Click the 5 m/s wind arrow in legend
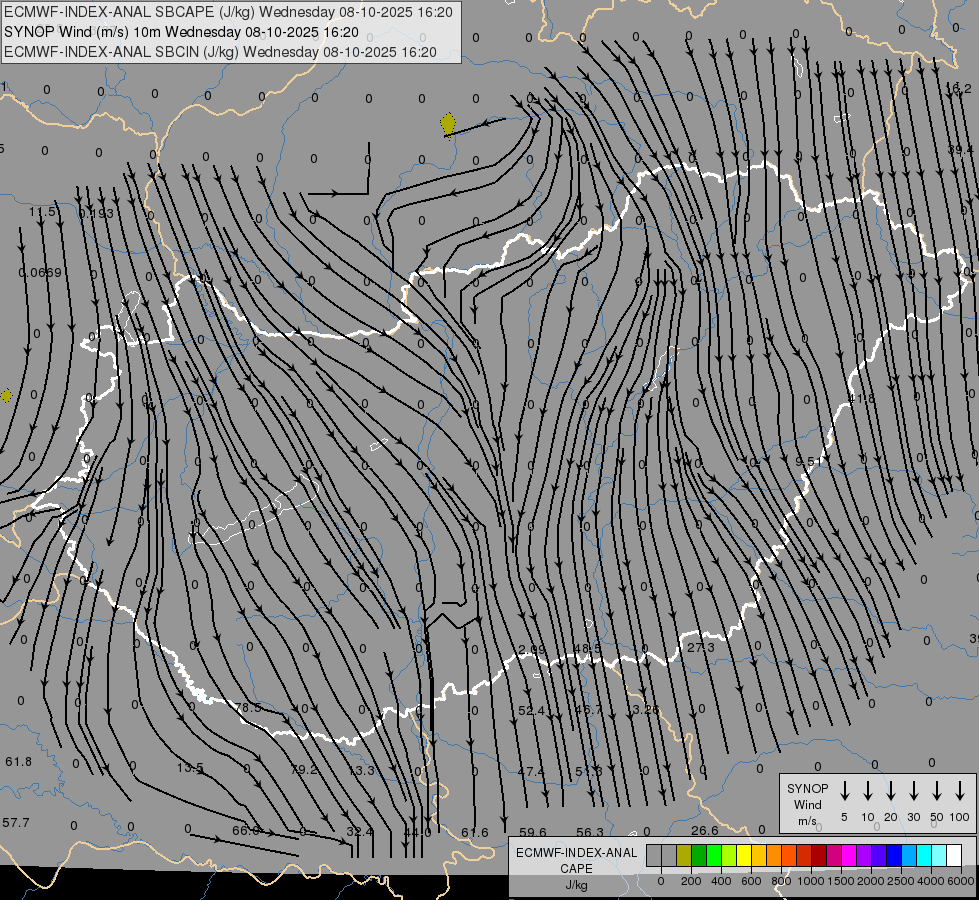The image size is (979, 900). [x=845, y=791]
